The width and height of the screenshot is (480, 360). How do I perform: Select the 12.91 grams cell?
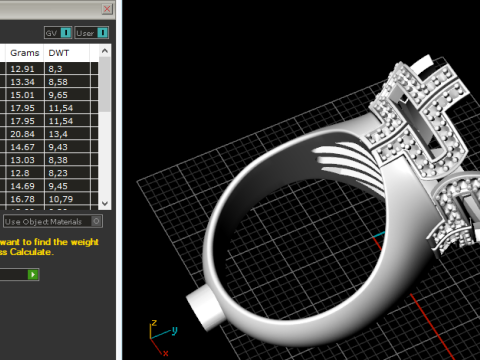click(25, 69)
